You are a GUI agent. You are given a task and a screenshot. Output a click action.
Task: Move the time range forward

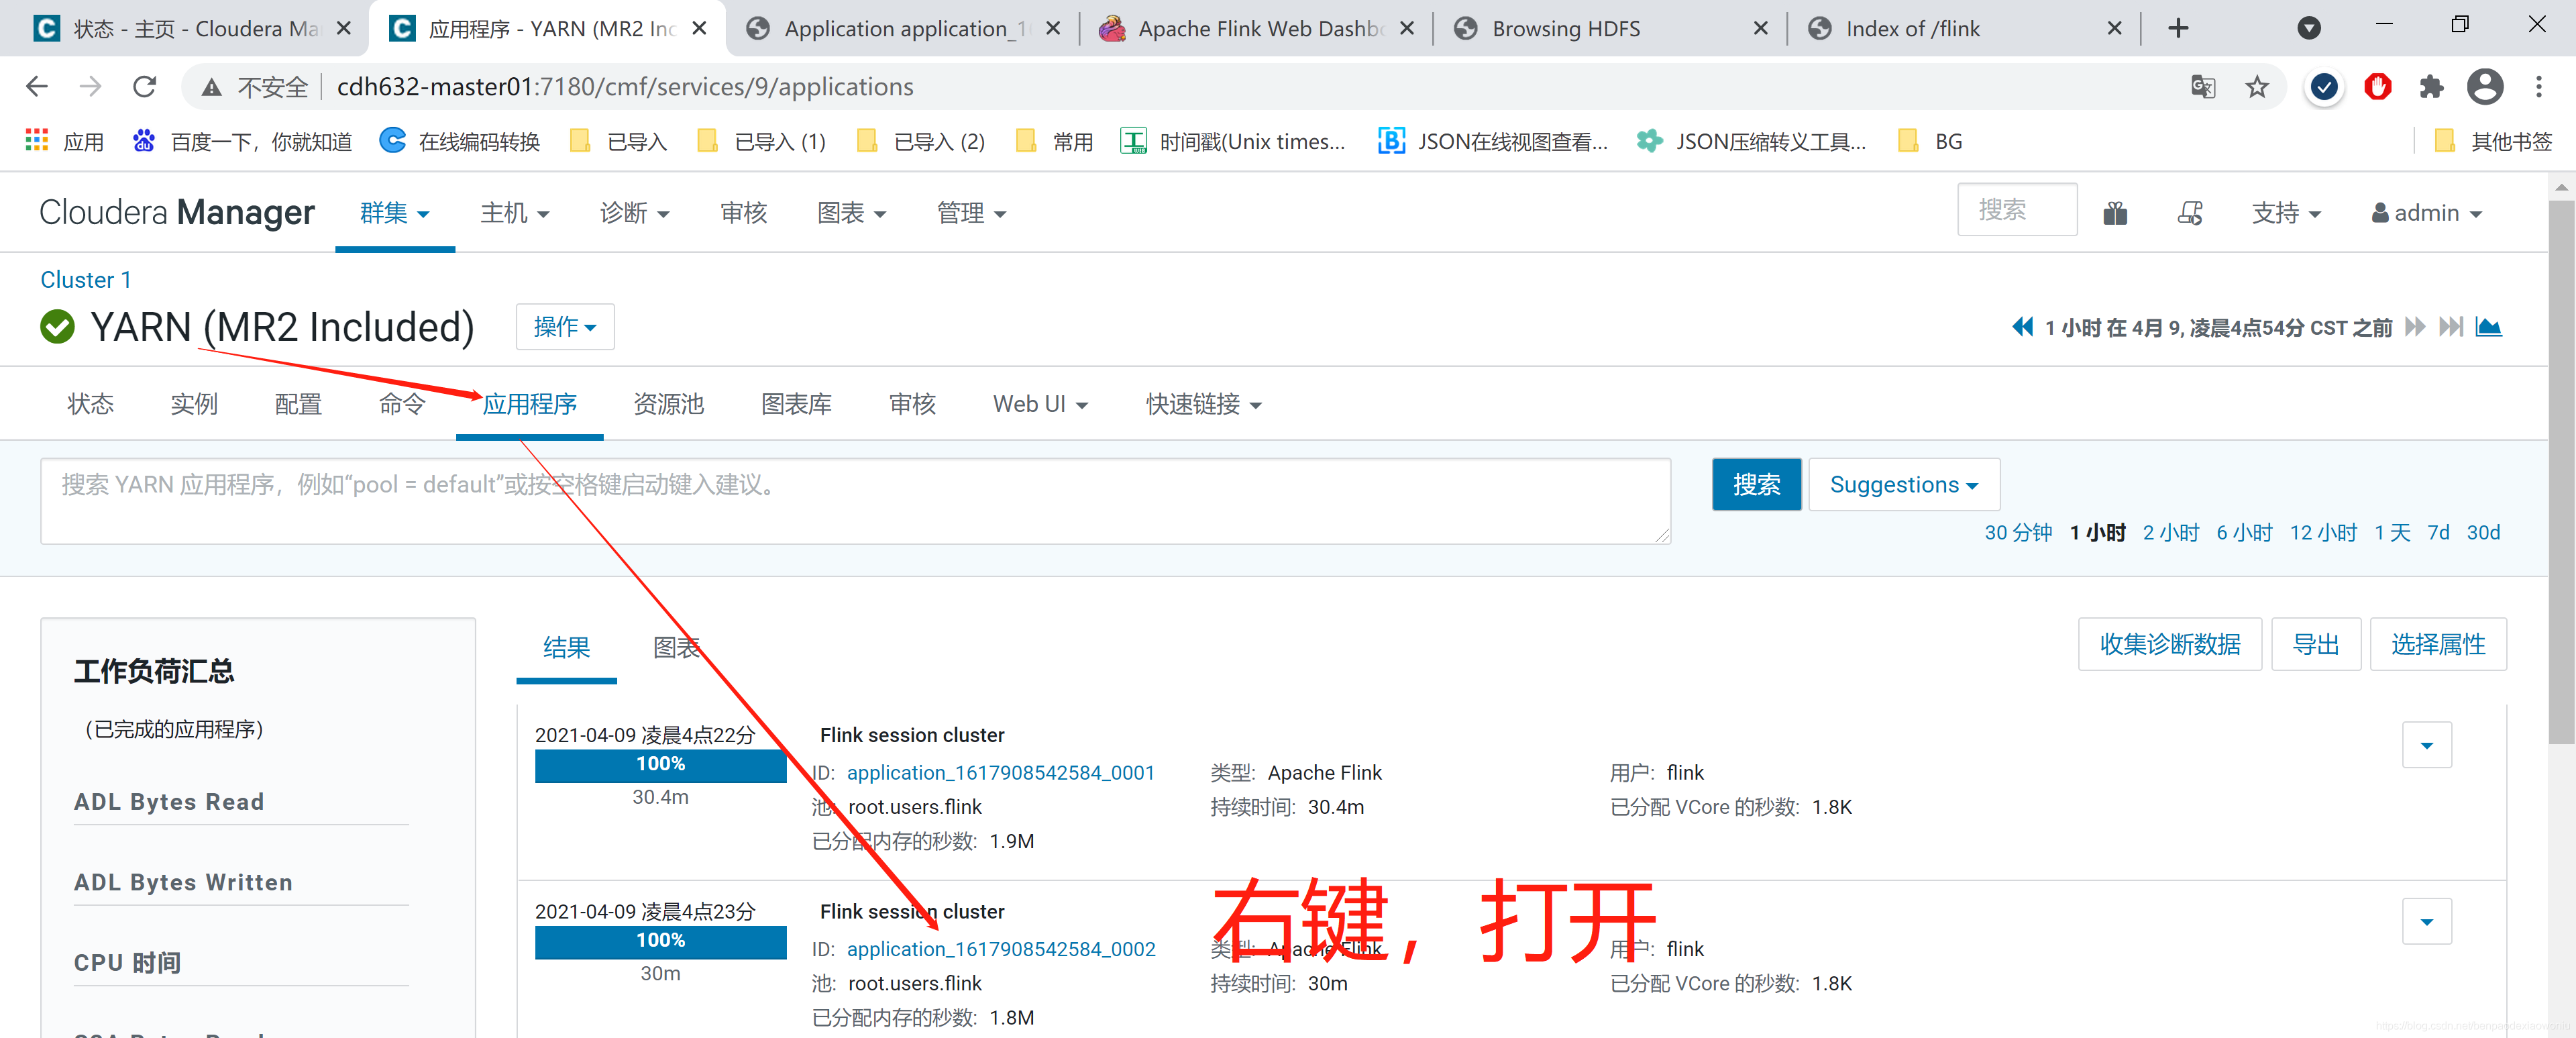point(2415,327)
